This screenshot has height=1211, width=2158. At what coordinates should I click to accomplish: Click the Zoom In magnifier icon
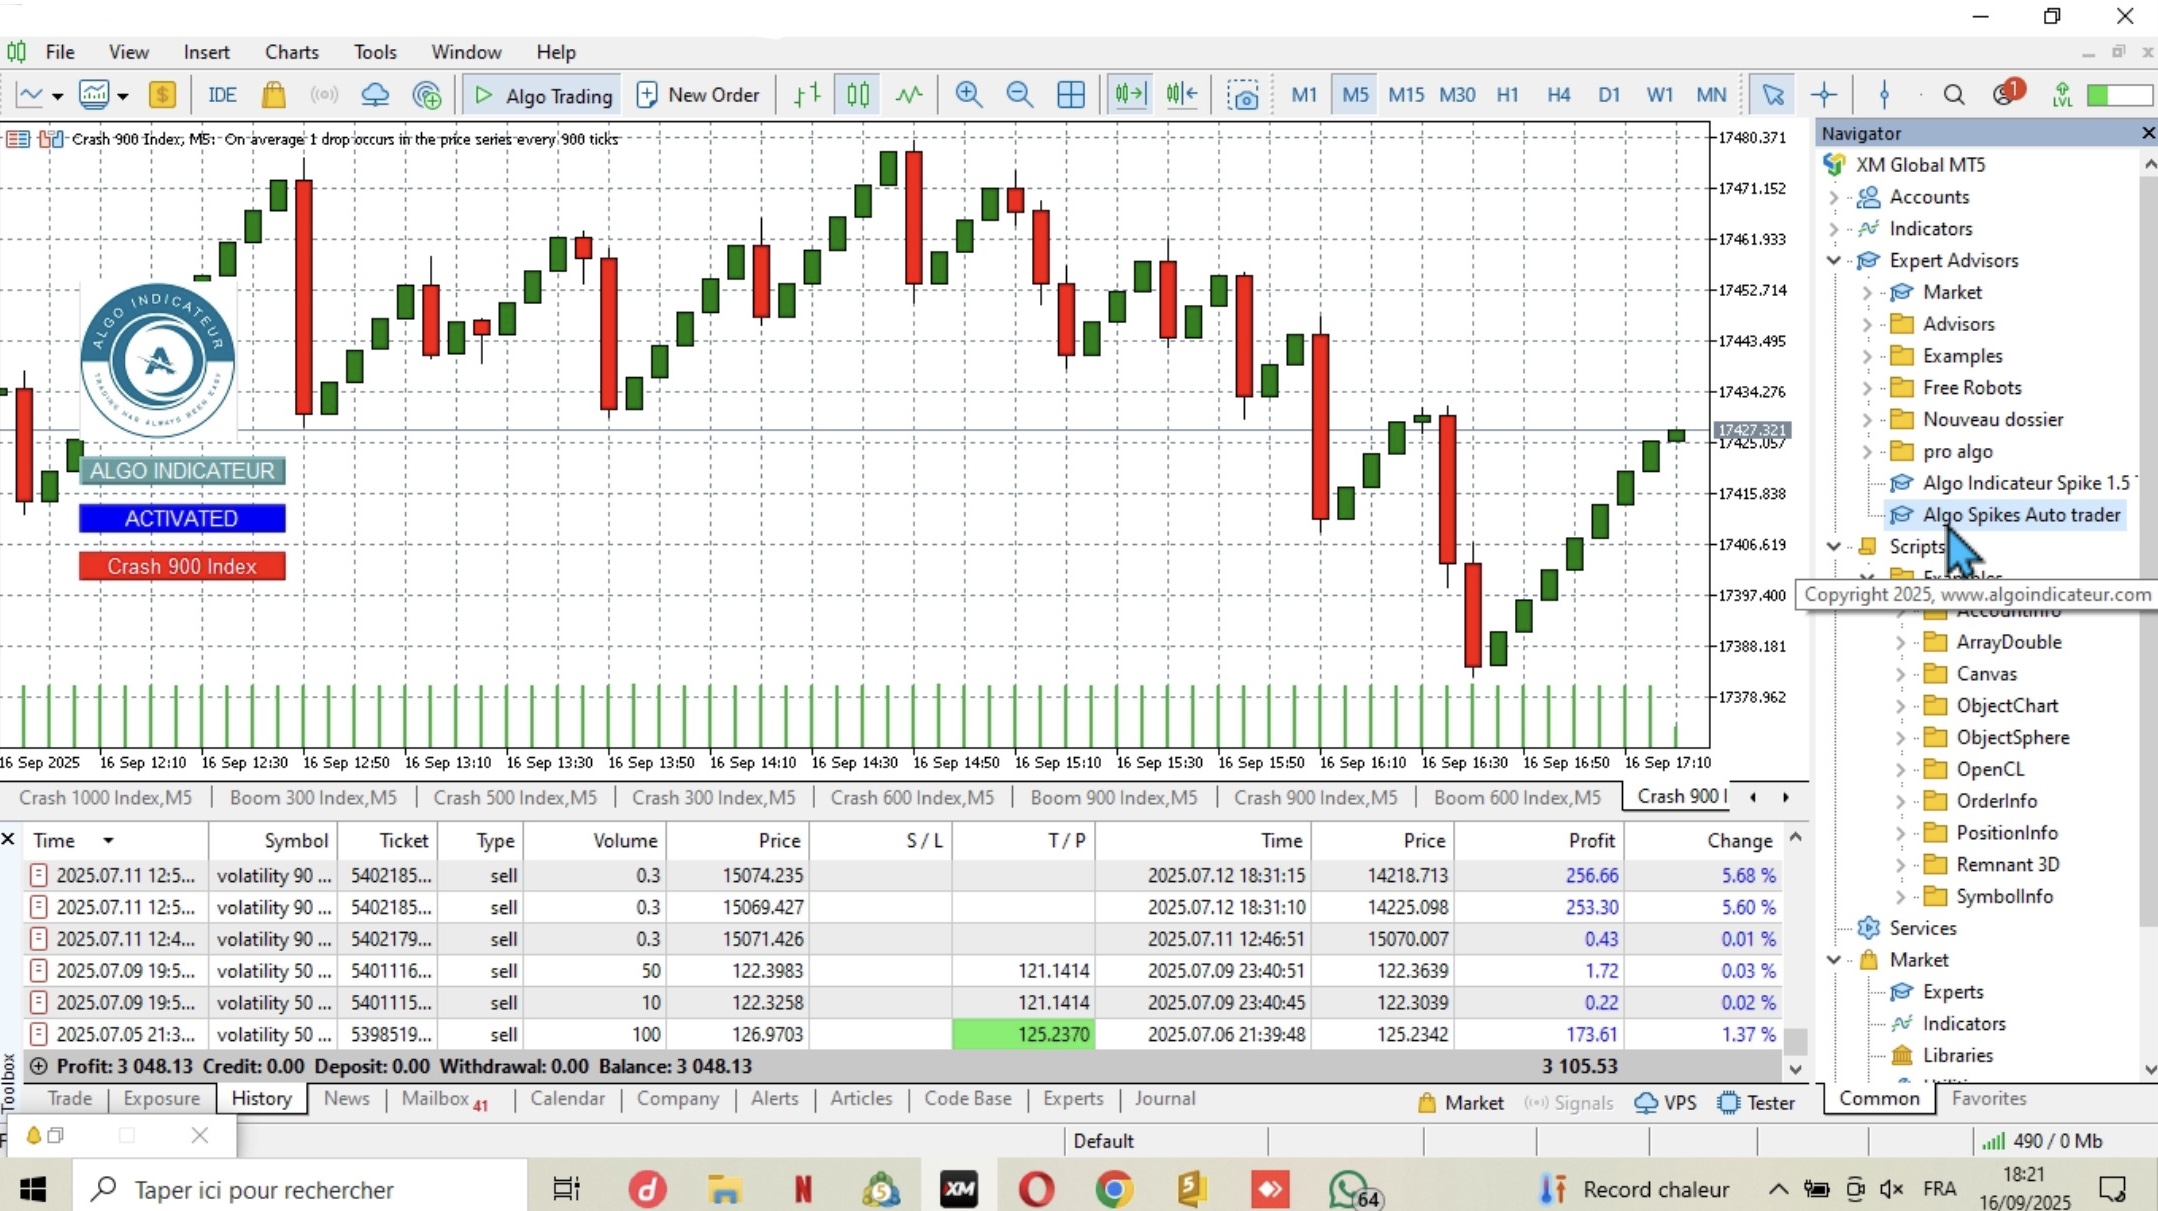[967, 95]
